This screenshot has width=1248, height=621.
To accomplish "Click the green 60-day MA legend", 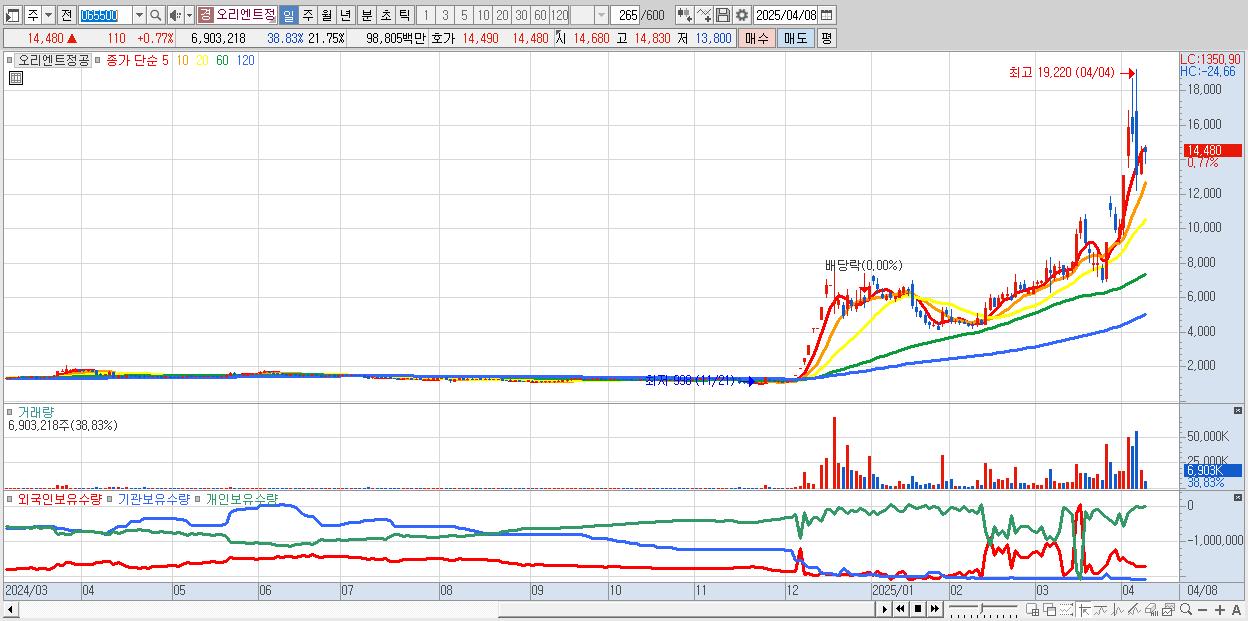I will click(x=222, y=60).
